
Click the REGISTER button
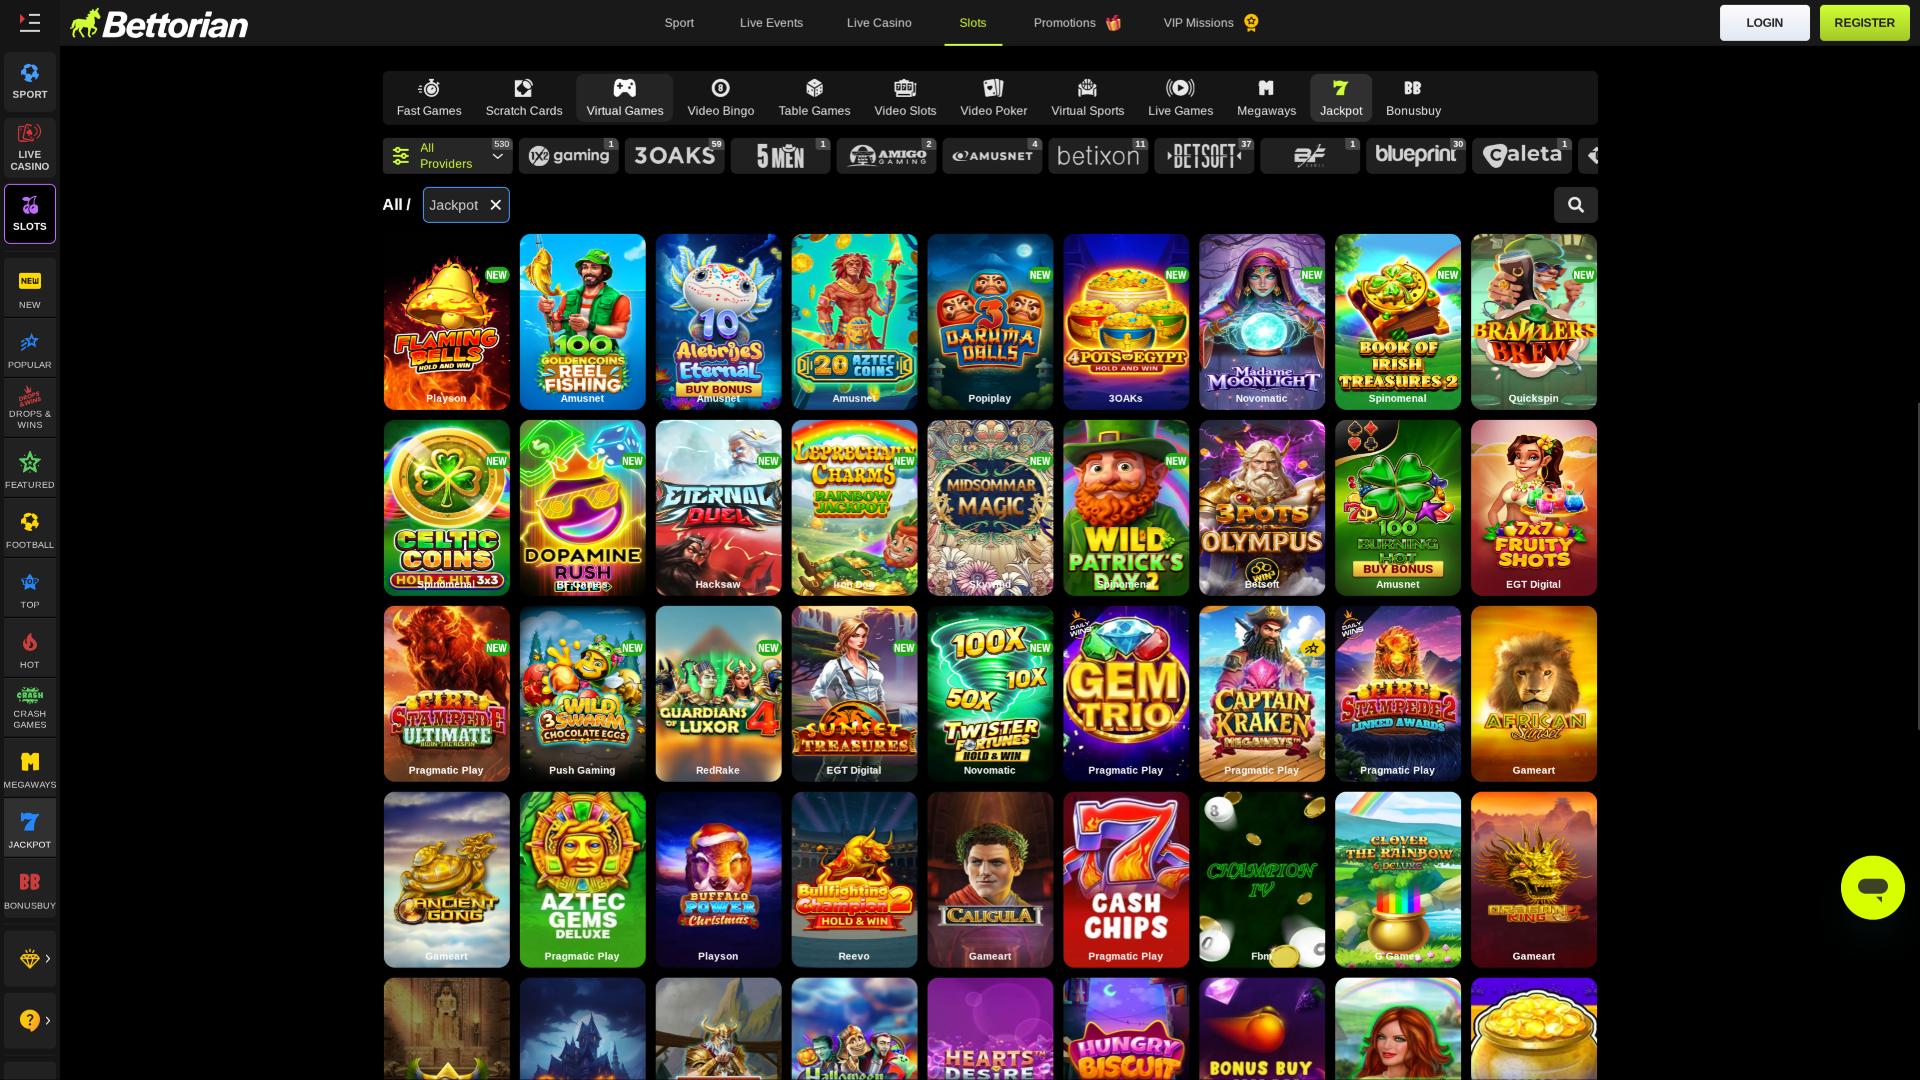coord(1864,22)
